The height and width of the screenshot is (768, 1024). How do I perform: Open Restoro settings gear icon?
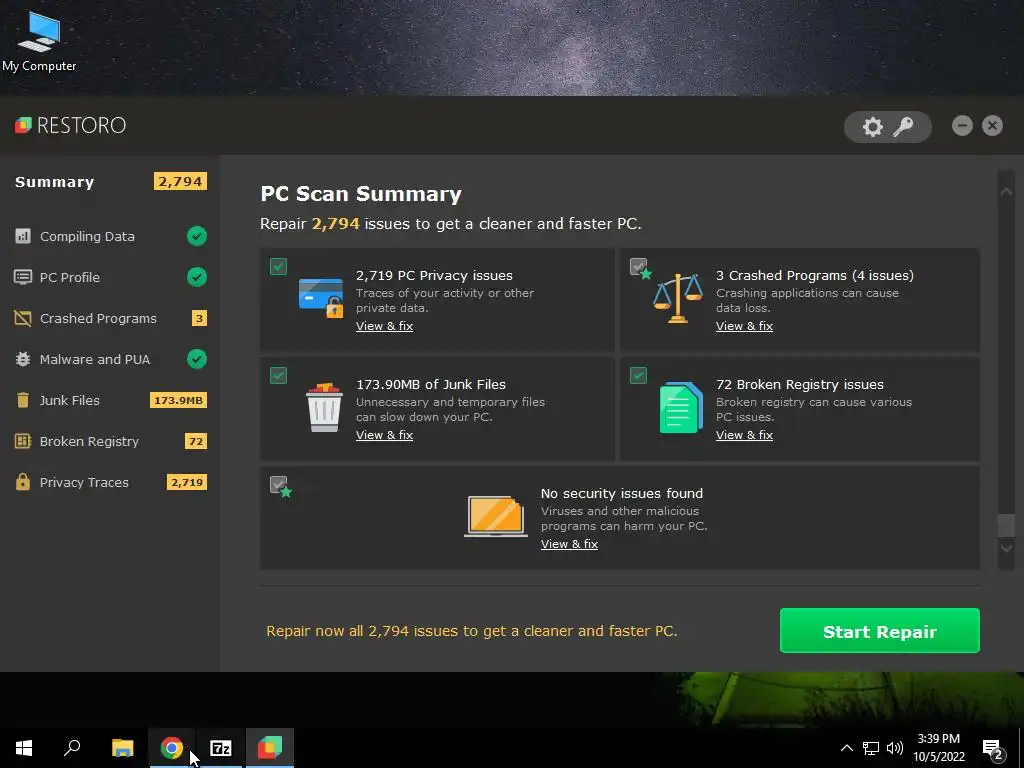[x=872, y=127]
